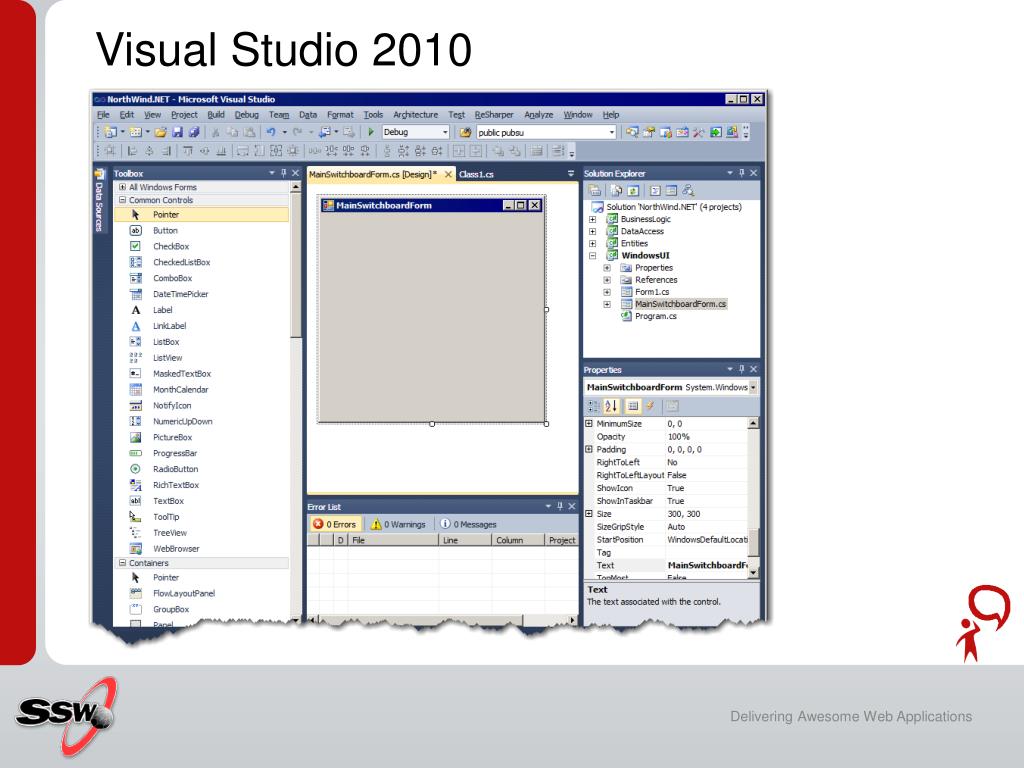Click the Text property value field
The width and height of the screenshot is (1024, 768).
(707, 566)
